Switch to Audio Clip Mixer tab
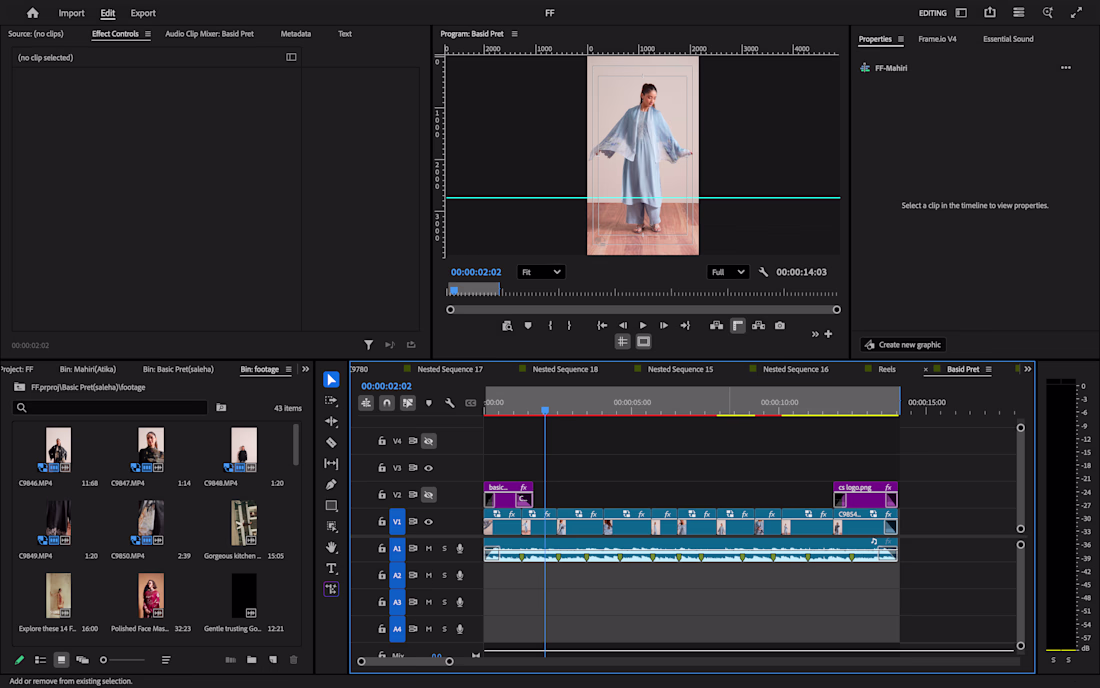Screen dimensions: 1100x688 (209, 34)
